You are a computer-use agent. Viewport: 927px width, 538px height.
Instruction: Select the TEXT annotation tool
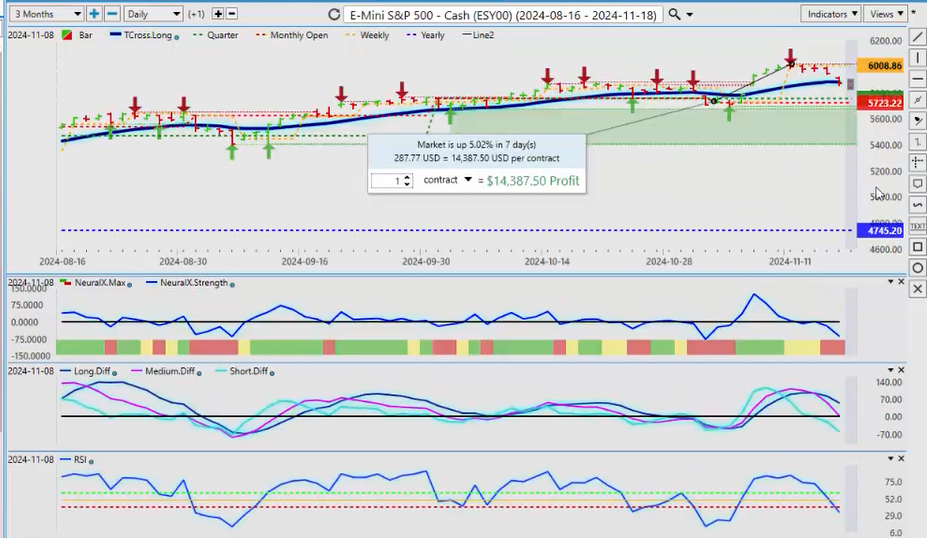[918, 226]
